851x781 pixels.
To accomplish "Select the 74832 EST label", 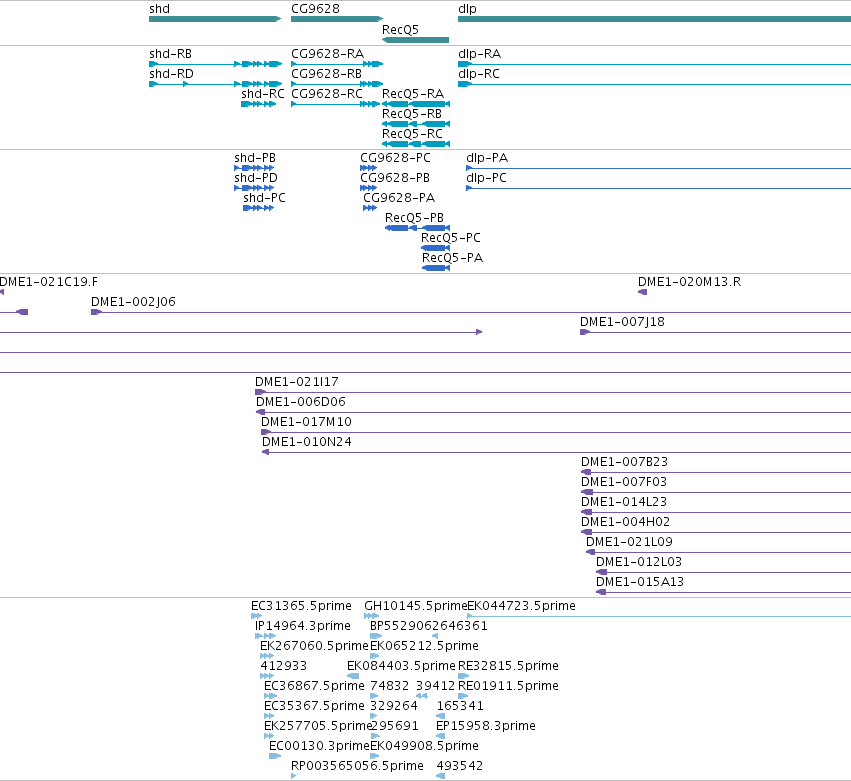I will [x=390, y=687].
